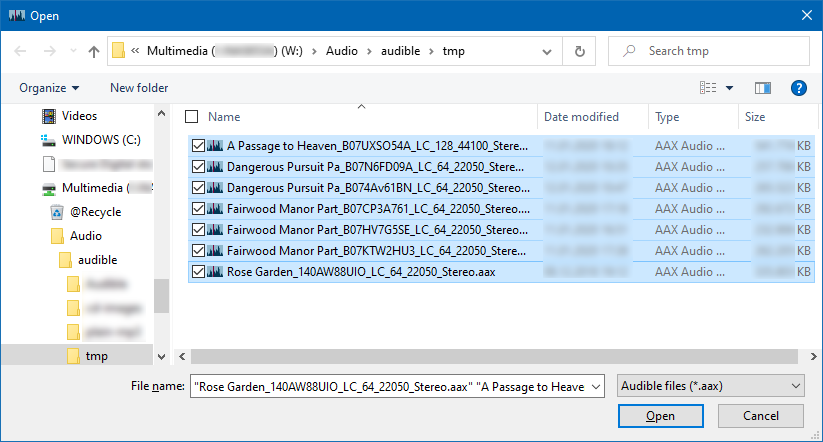This screenshot has width=823, height=442.
Task: Click the Audio folder icon in sidebar
Action: coord(58,236)
